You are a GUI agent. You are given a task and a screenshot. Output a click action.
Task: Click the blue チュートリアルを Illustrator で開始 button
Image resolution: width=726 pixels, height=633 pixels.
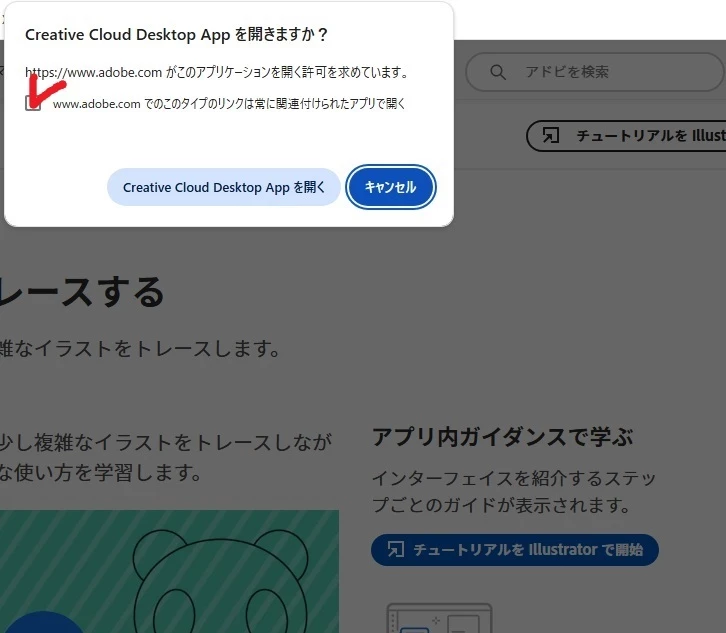pos(515,550)
